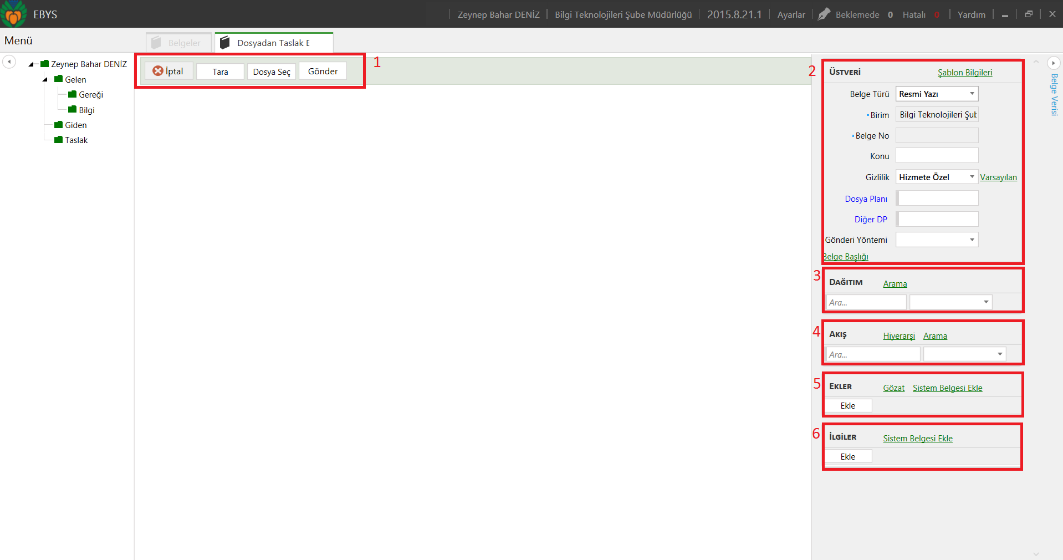
Task: Click the Belgeler tab book icon
Action: [157, 43]
